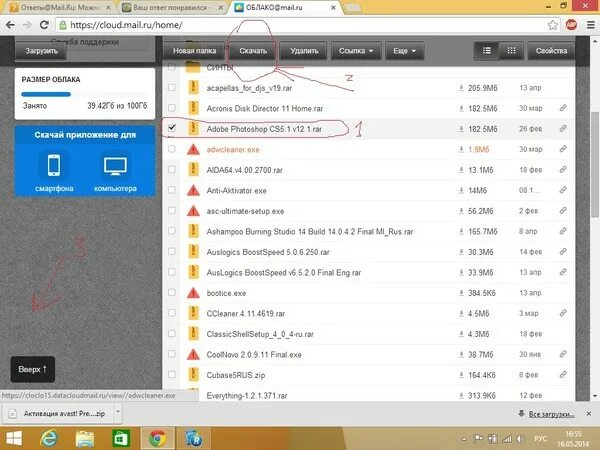The height and width of the screenshot is (450, 600).
Task: Click archive icon of Cubase5RUS.zip
Action: pyautogui.click(x=194, y=375)
